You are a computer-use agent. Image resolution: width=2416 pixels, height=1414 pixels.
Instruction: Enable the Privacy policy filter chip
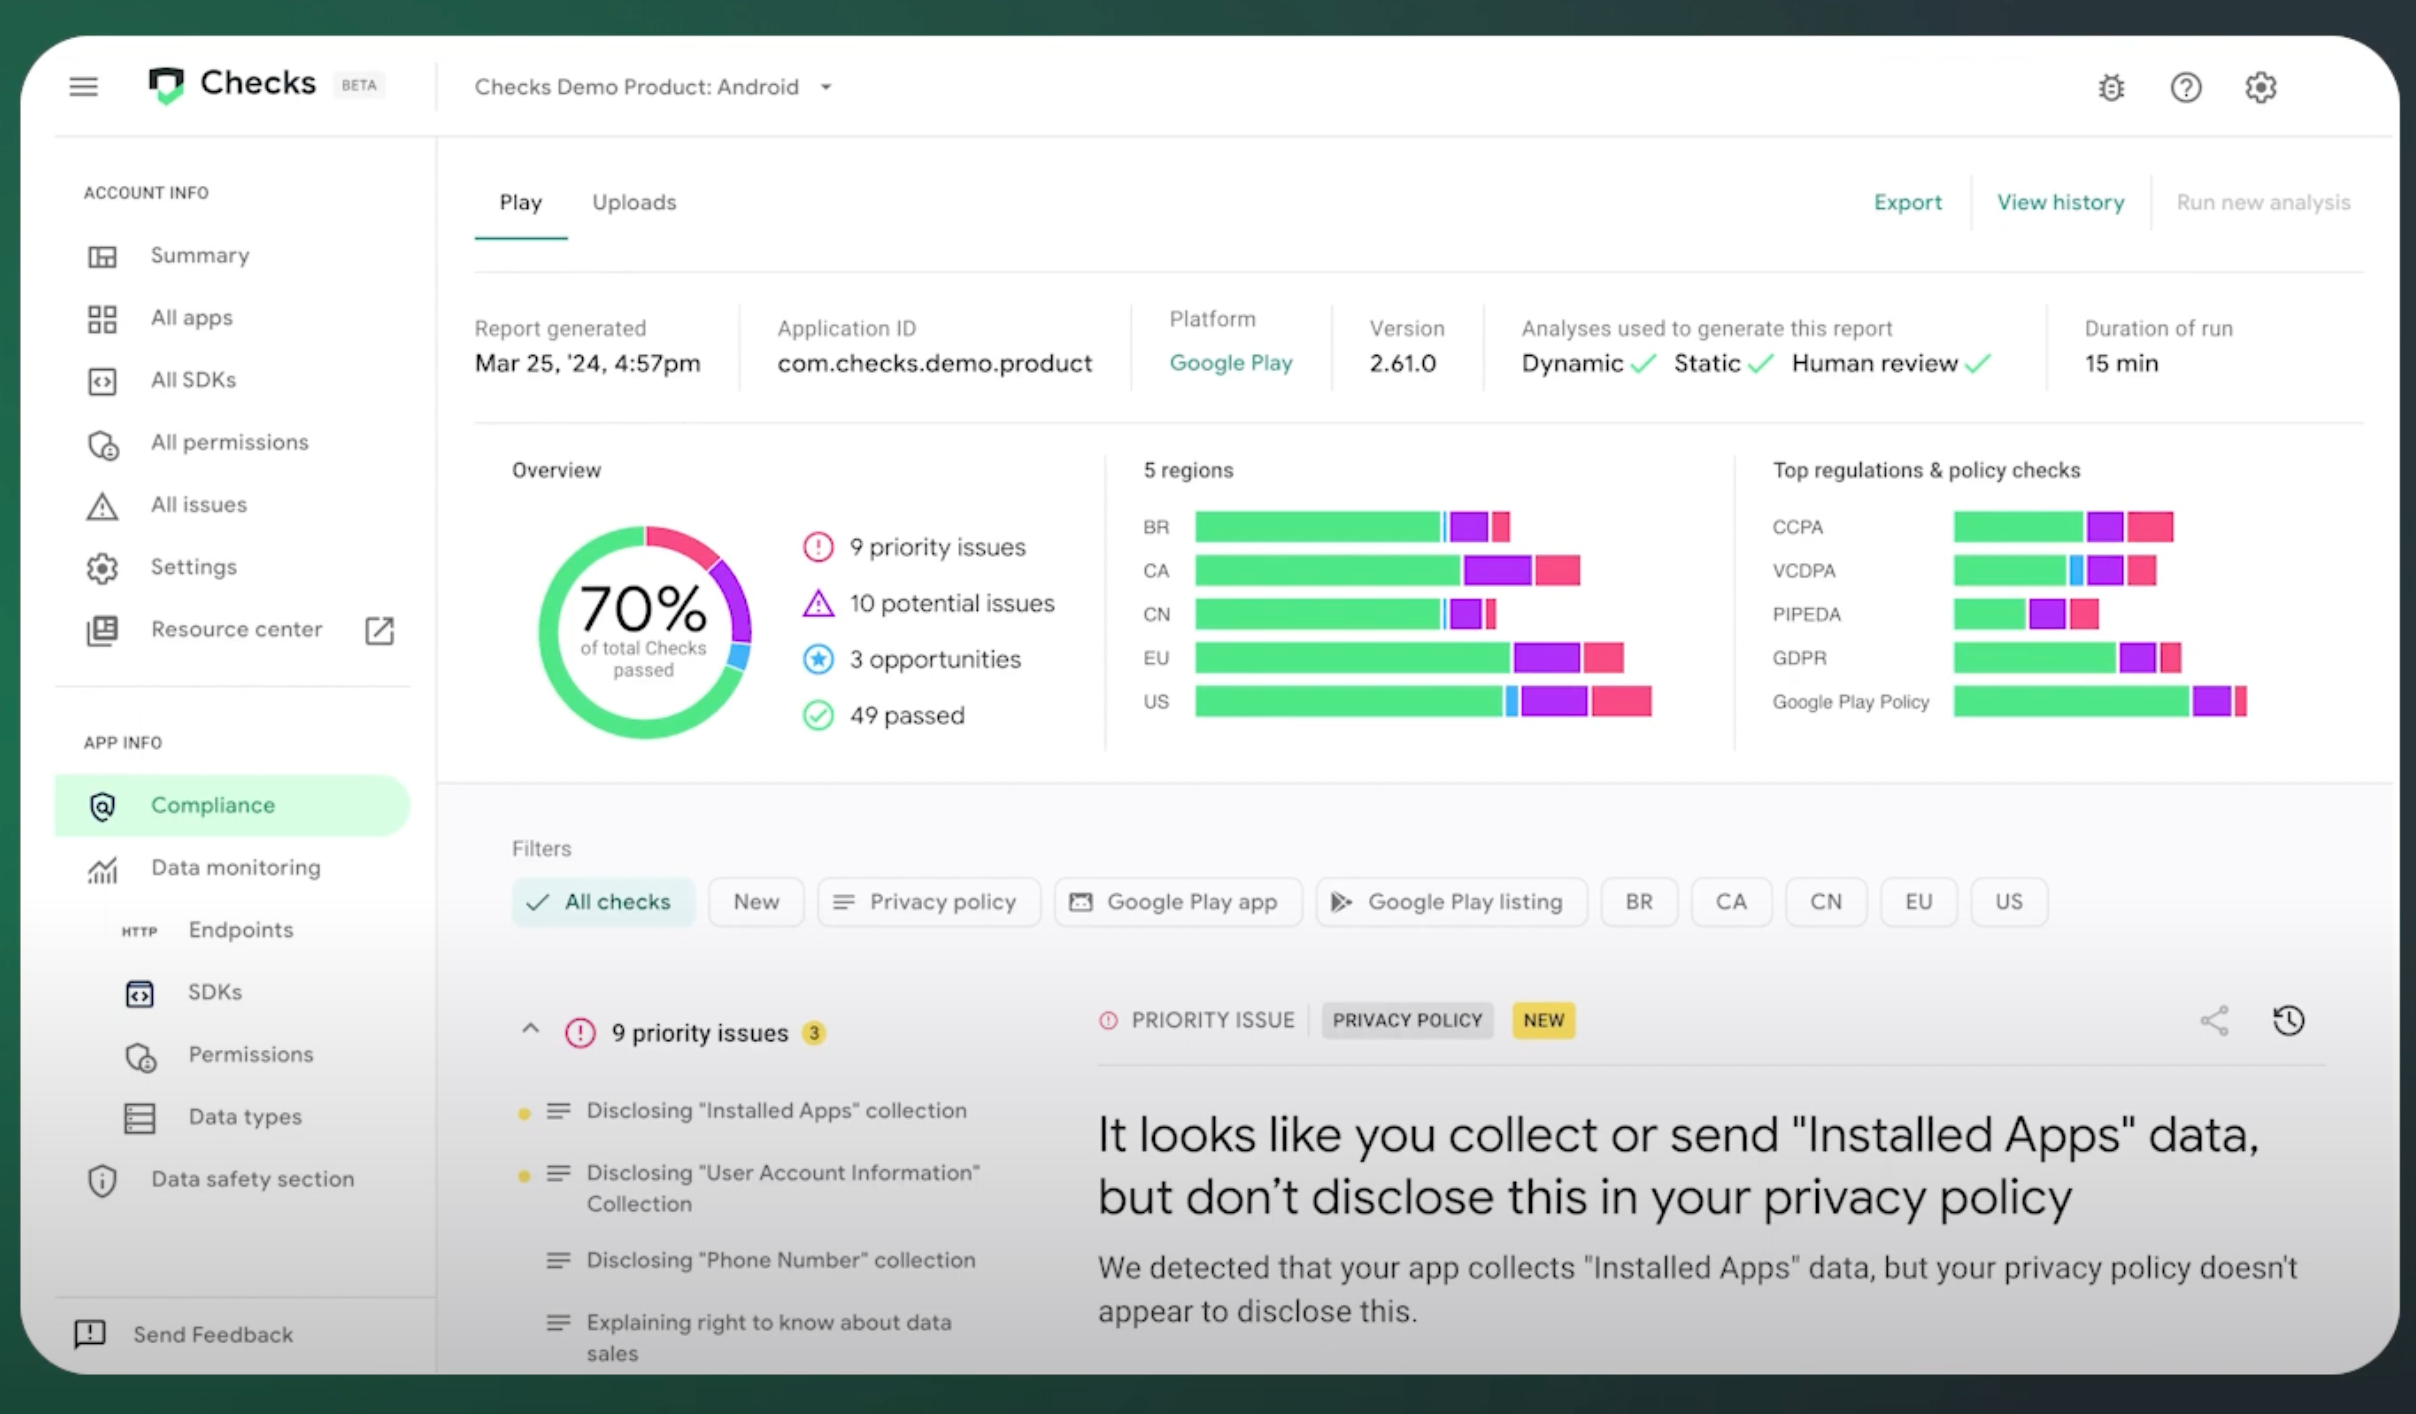[928, 902]
